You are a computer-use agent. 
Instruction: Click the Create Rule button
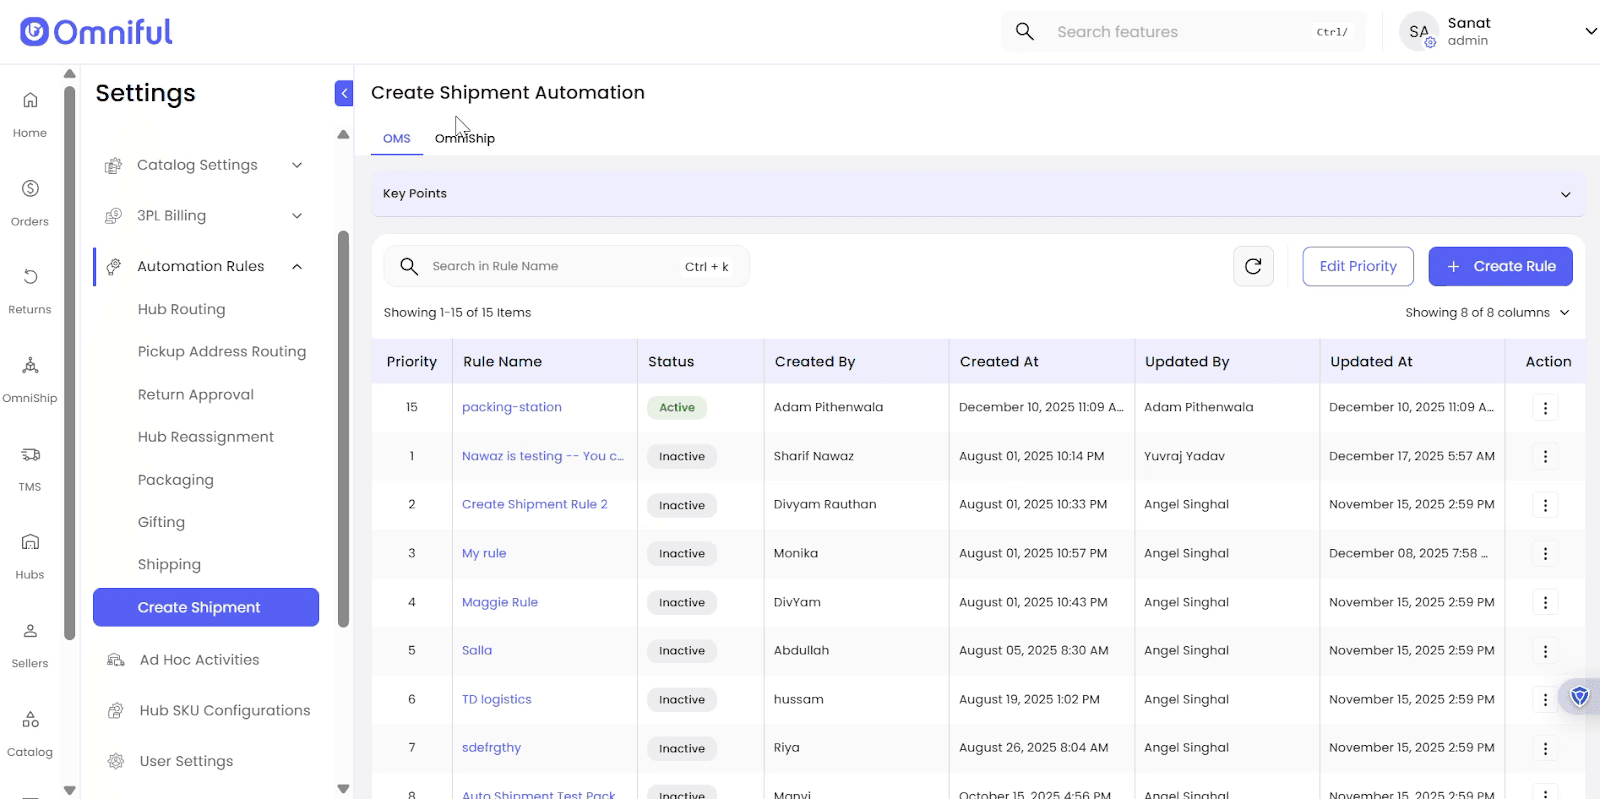click(x=1500, y=266)
